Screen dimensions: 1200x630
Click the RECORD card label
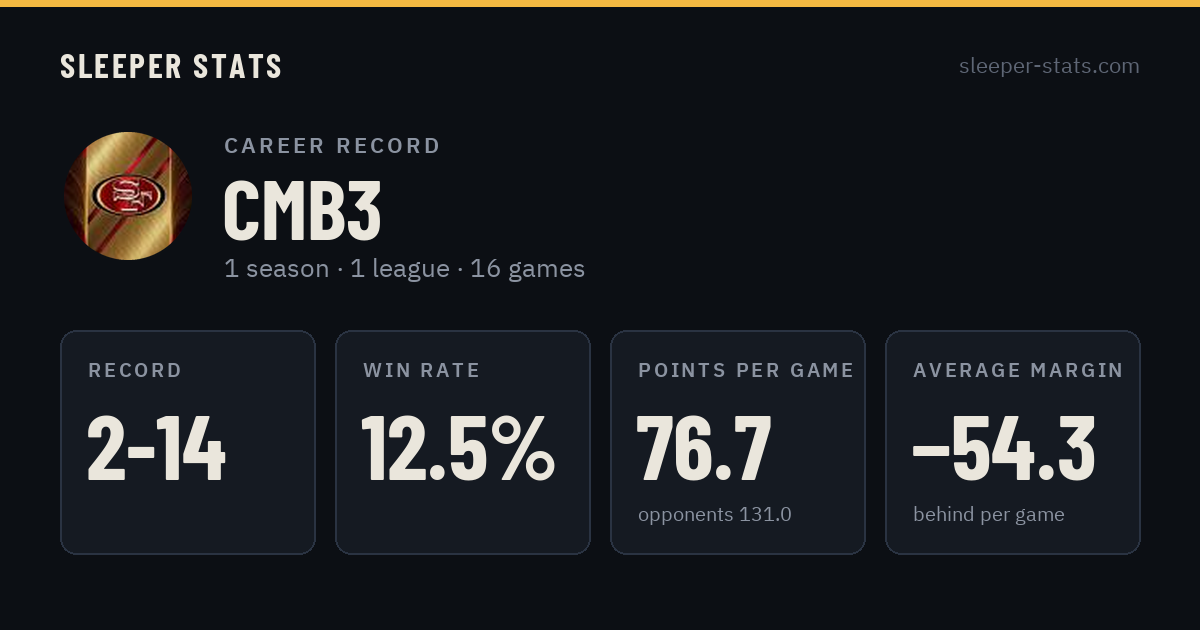click(x=135, y=371)
